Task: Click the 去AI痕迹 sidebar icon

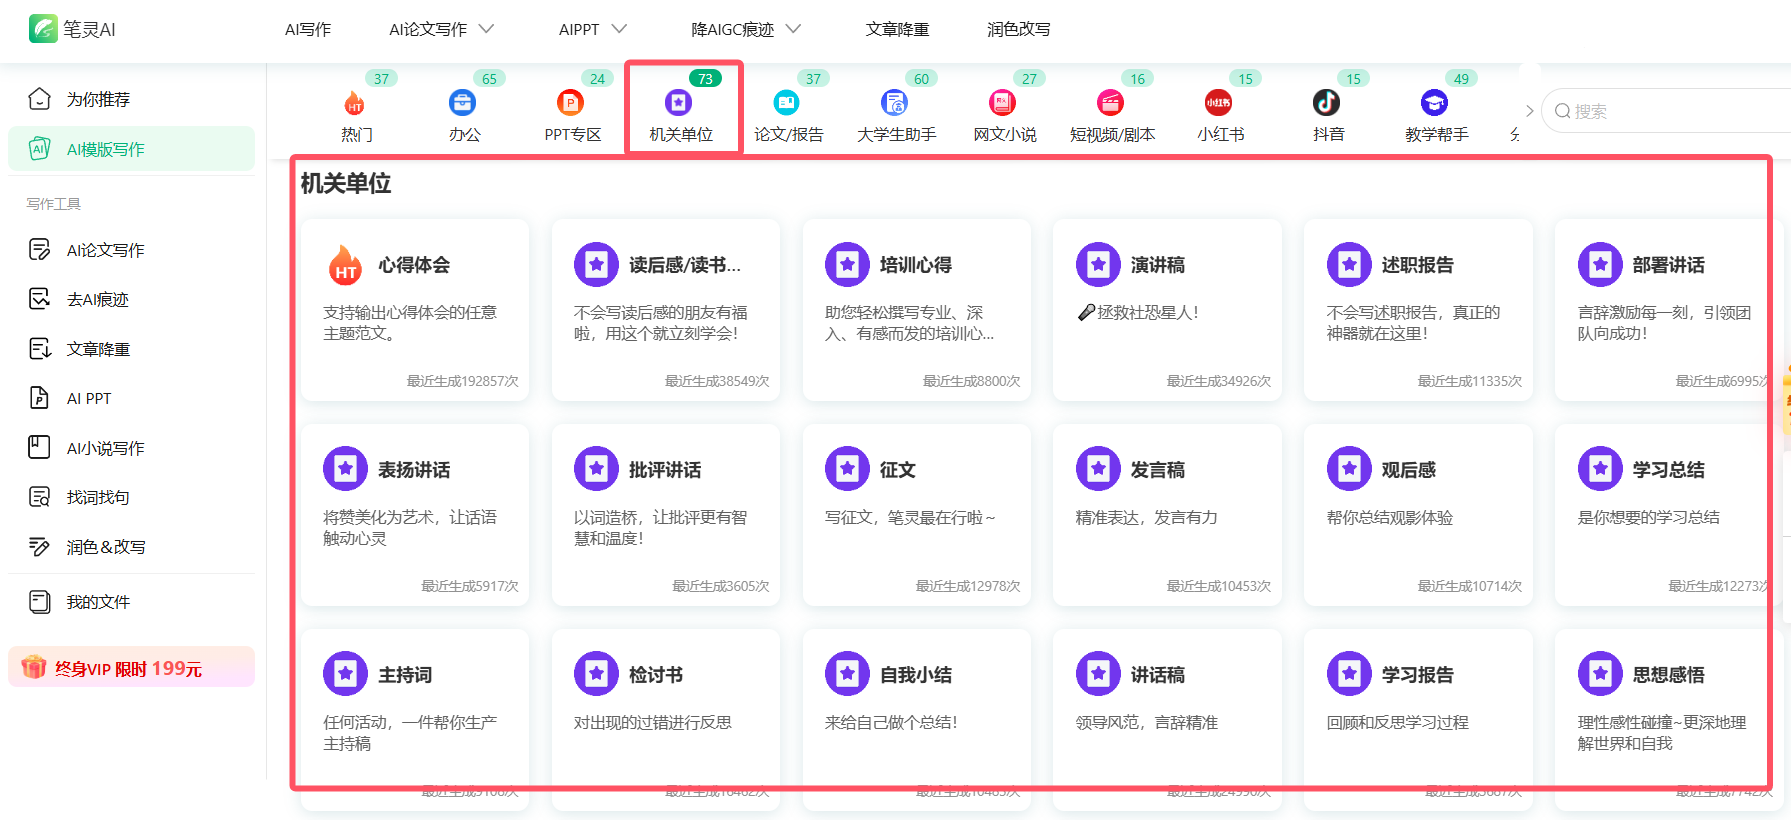Action: pyautogui.click(x=39, y=299)
